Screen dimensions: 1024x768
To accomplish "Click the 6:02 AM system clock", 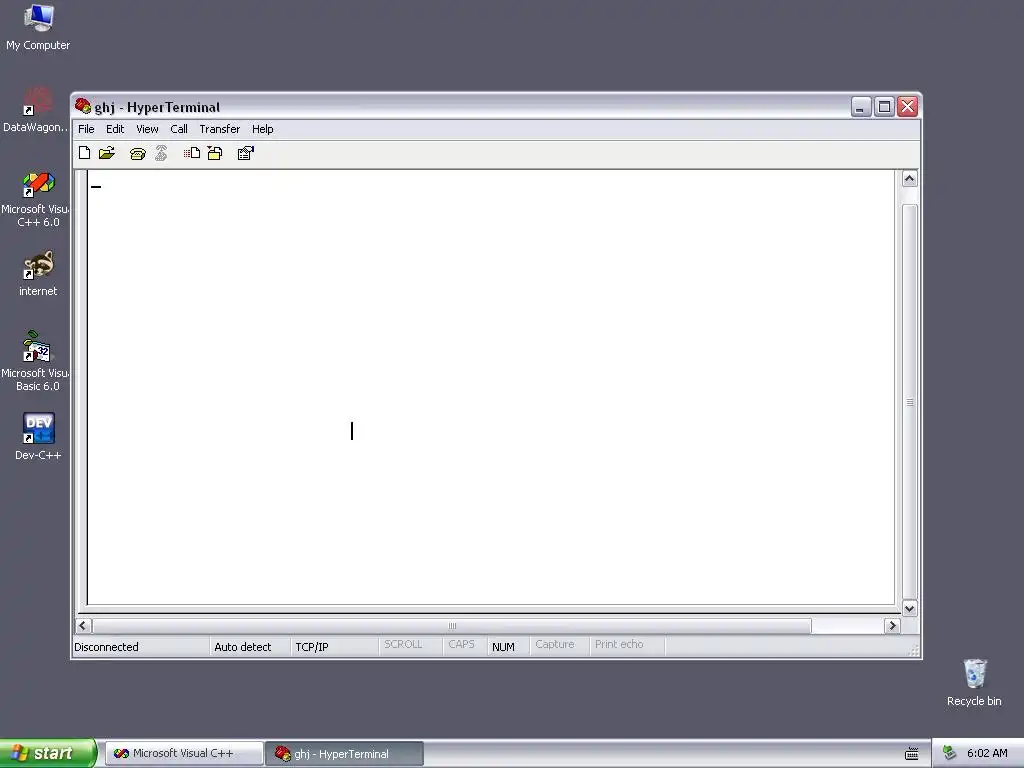I will [x=987, y=753].
